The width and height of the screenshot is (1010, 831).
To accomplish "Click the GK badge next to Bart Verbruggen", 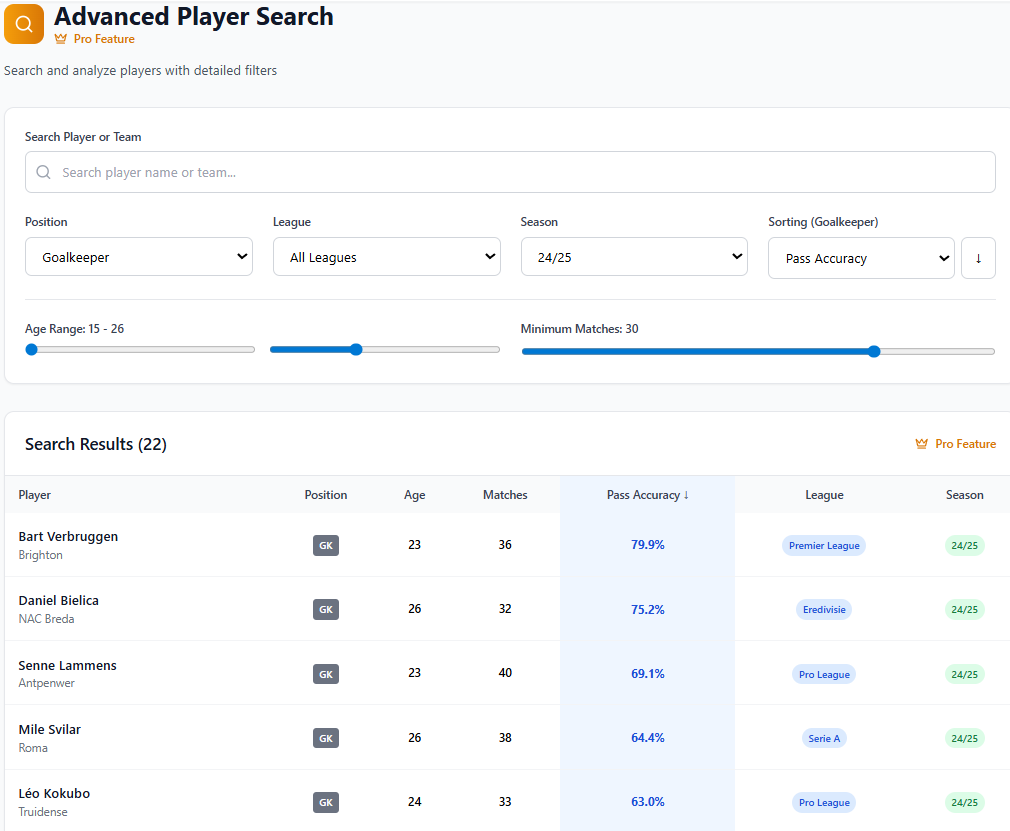I will tap(325, 544).
